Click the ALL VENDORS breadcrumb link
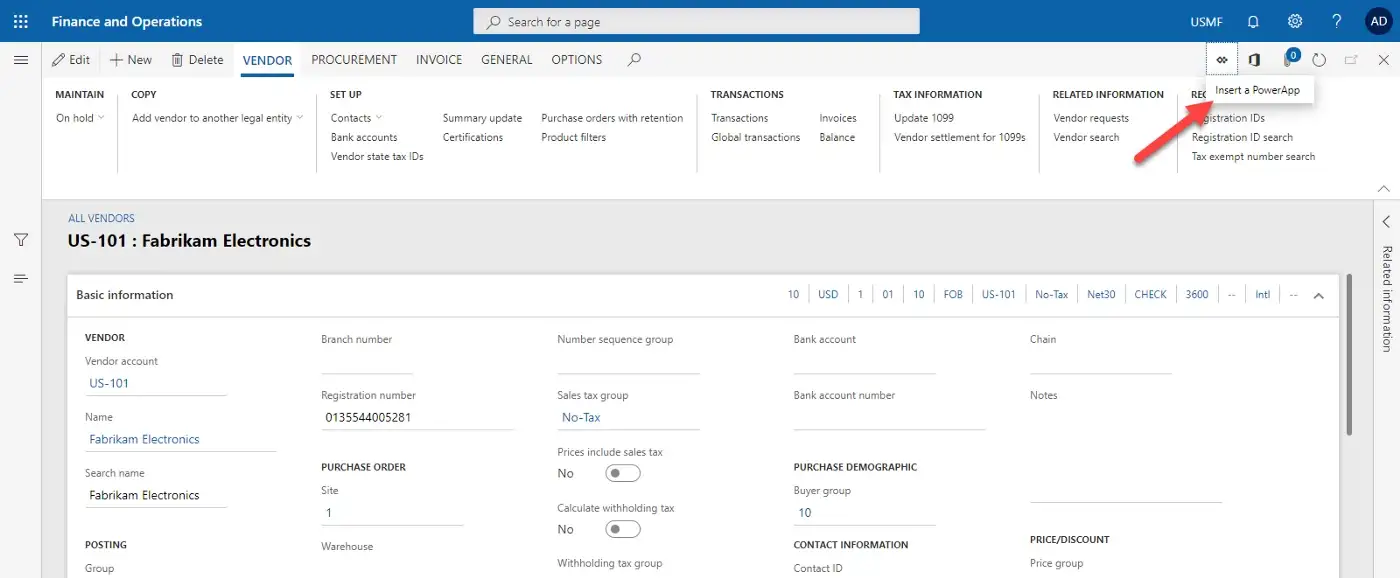This screenshot has height=578, width=1400. point(101,218)
